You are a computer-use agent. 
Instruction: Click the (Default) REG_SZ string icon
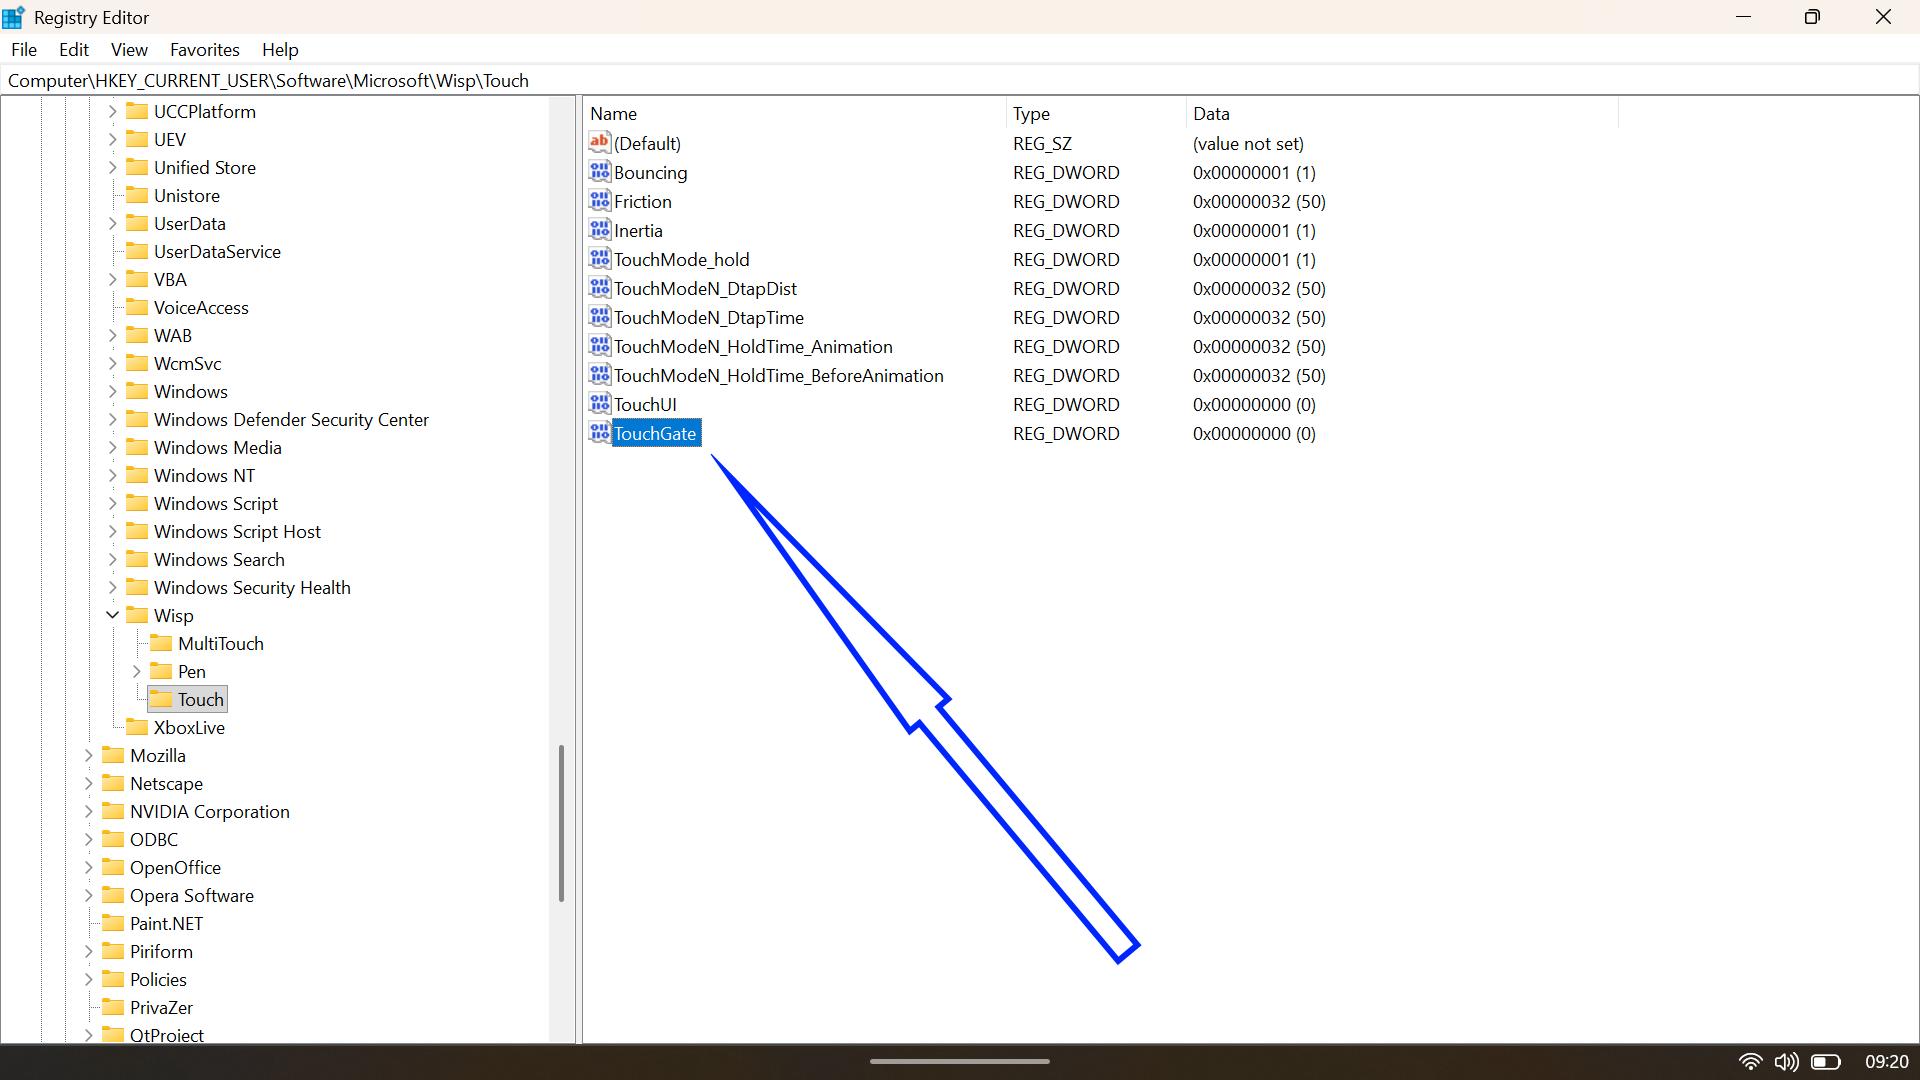pyautogui.click(x=599, y=142)
